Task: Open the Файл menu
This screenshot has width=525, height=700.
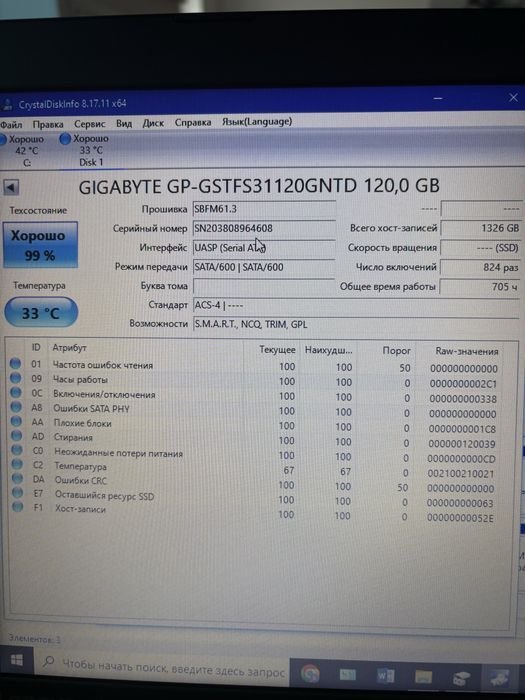Action: click(x=11, y=124)
